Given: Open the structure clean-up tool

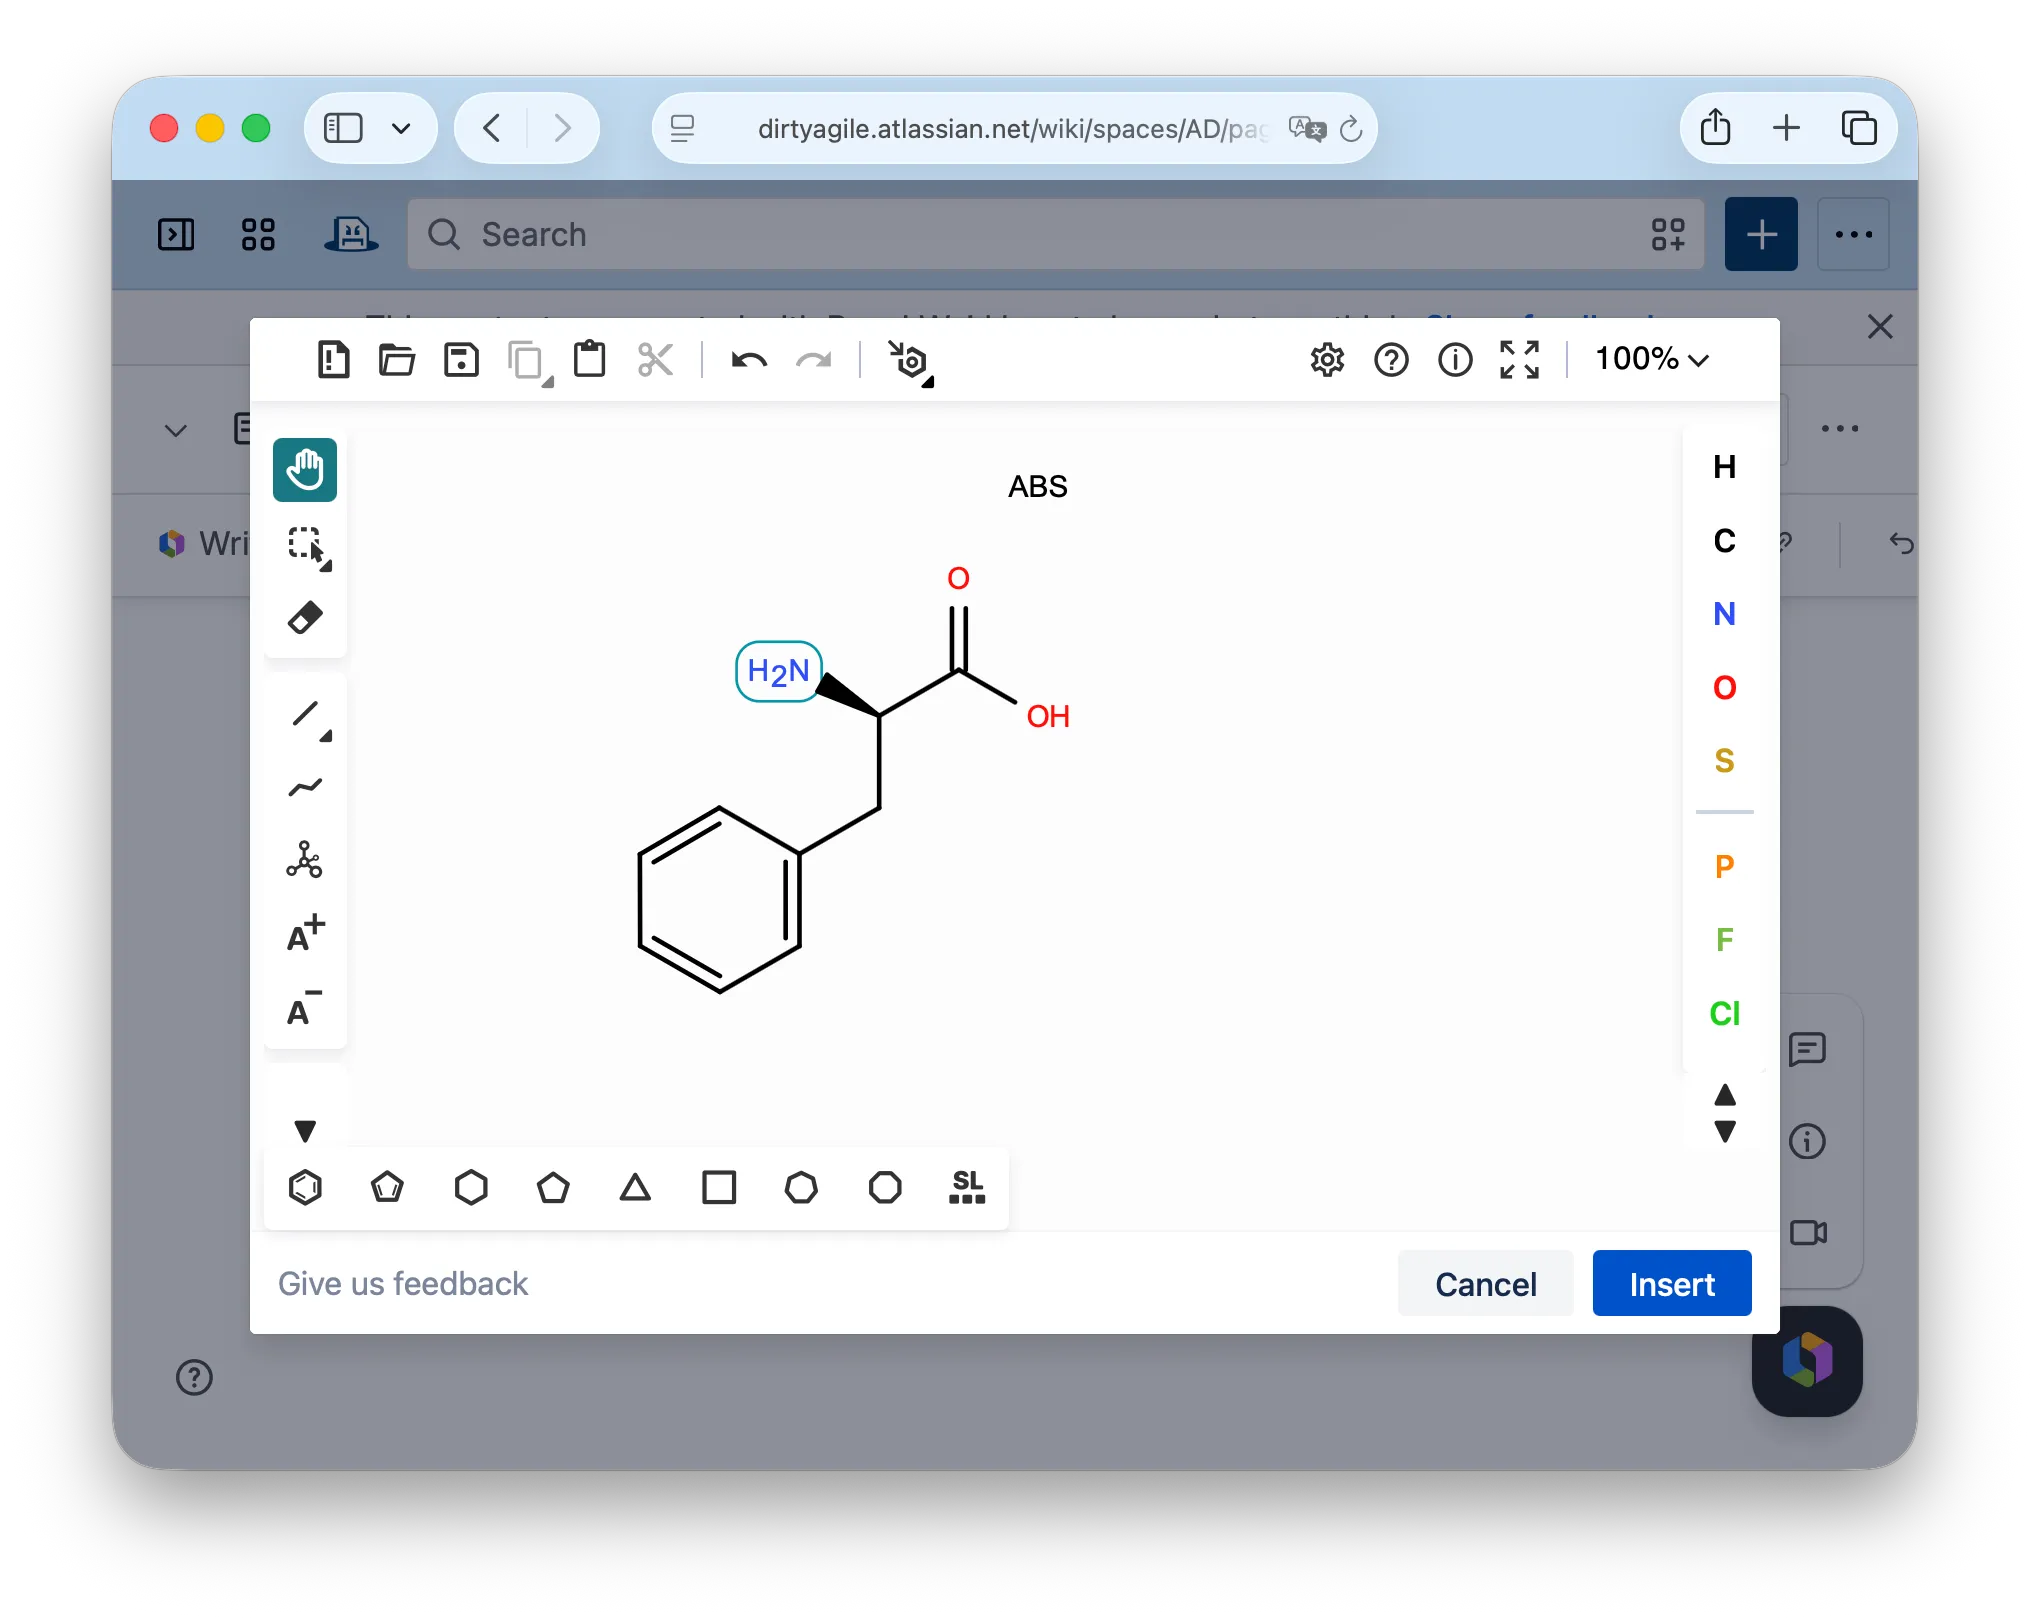Looking at the screenshot, I should [909, 361].
